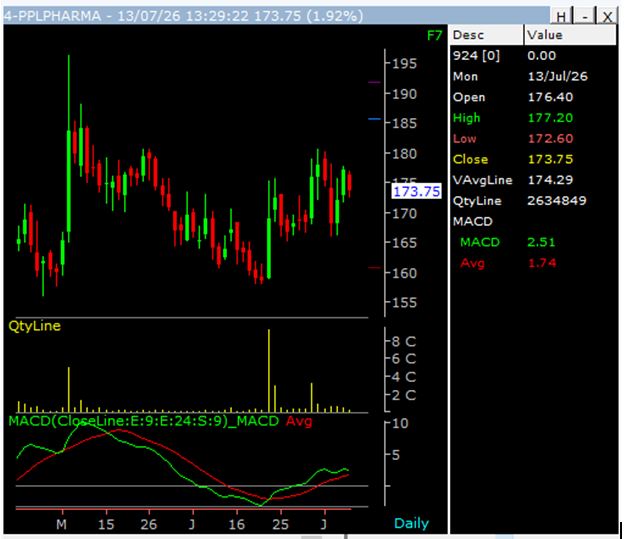This screenshot has height=539, width=625.
Task: Select the Low value 172.60
Action: 550,139
